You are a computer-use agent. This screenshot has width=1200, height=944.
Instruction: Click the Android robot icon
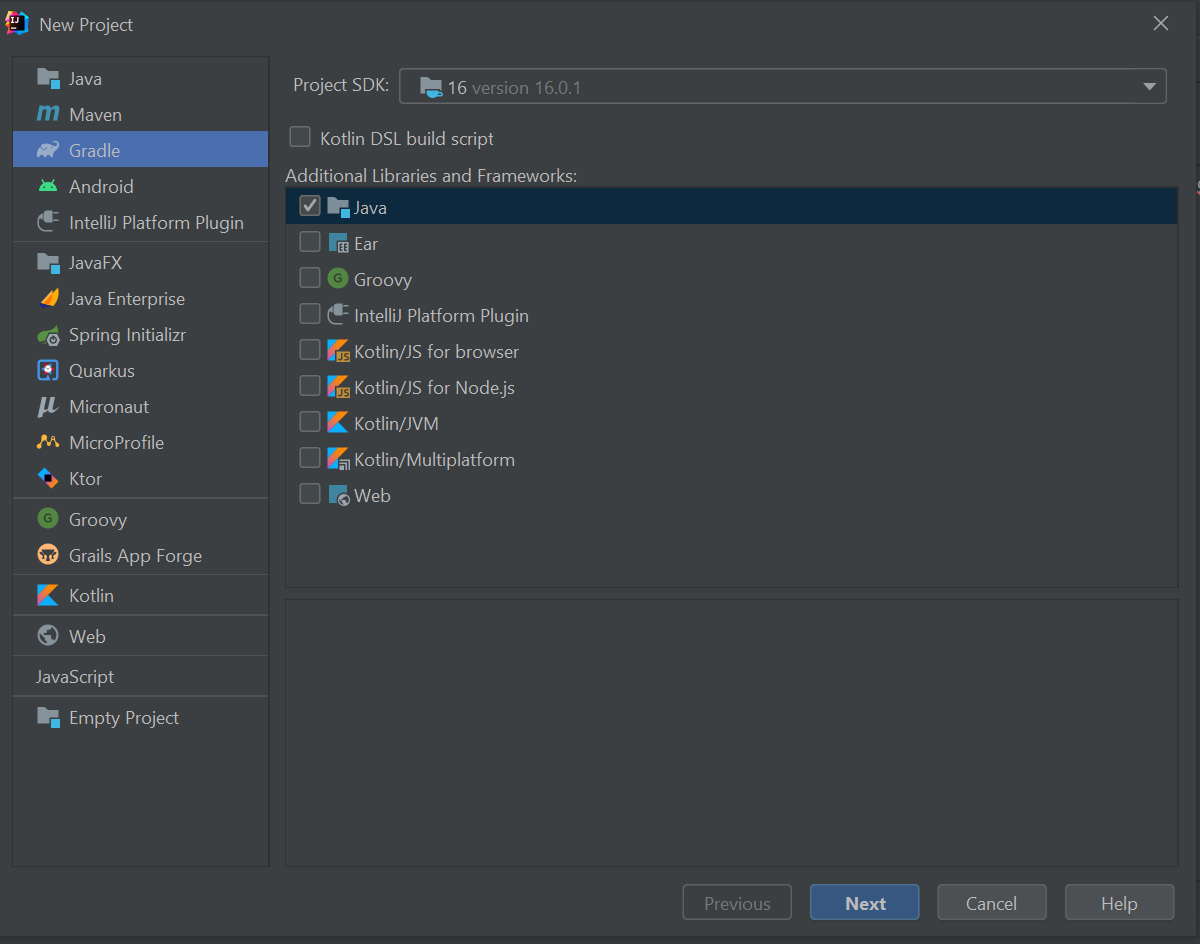point(48,186)
